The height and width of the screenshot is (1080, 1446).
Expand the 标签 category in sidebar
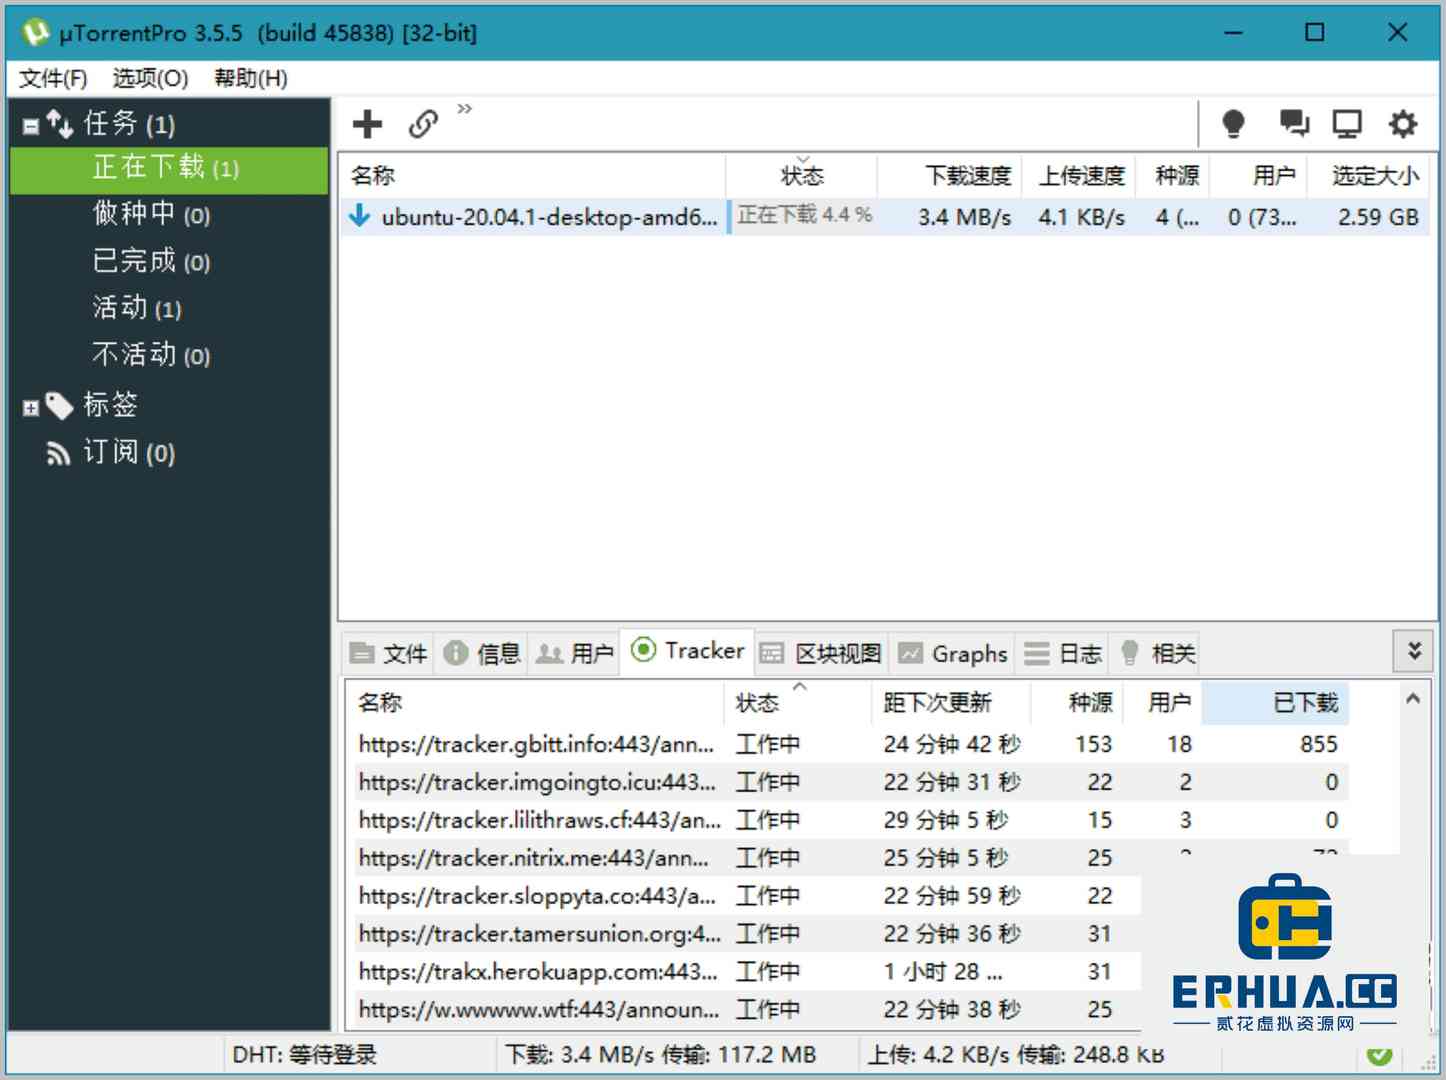pyautogui.click(x=31, y=406)
